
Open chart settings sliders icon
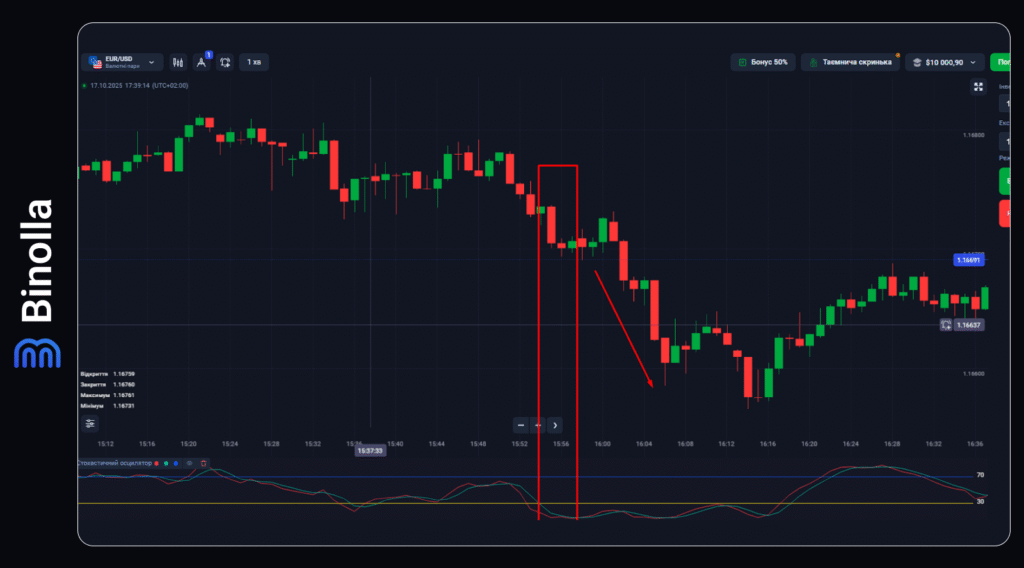point(90,423)
